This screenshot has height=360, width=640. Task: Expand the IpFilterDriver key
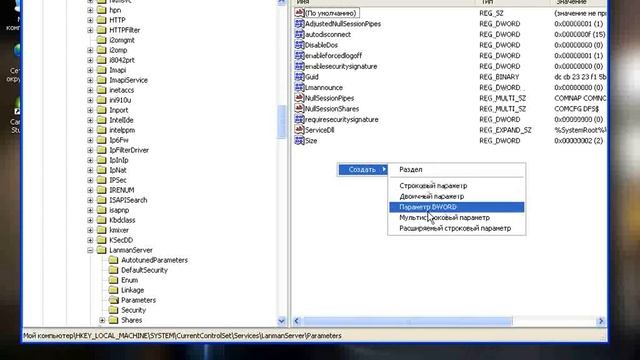click(x=90, y=150)
